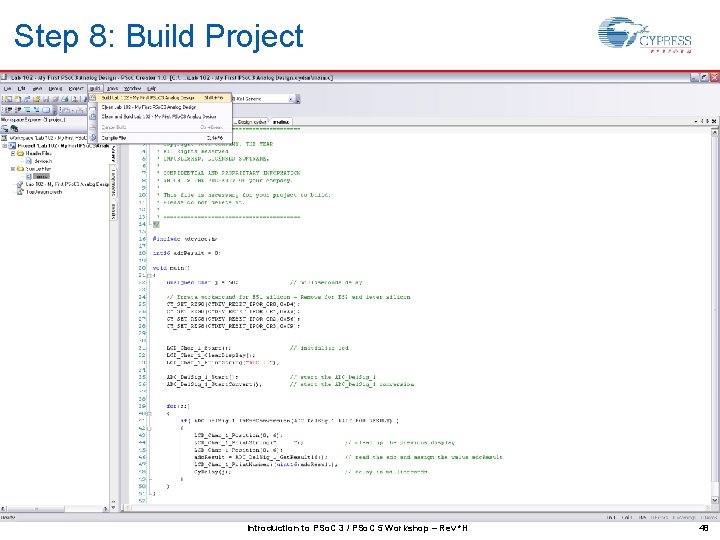The width and height of the screenshot is (720, 540).
Task: Open the Project menu
Action: [76, 88]
